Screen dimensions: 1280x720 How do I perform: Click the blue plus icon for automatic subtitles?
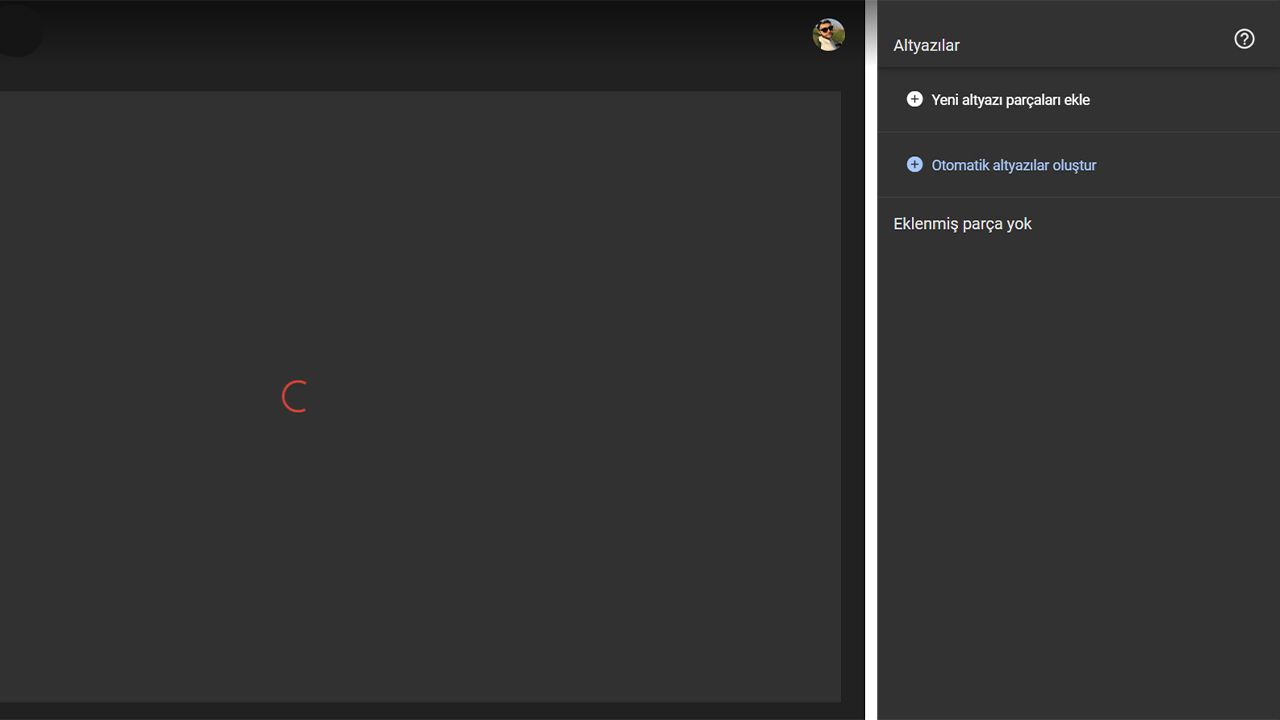coord(914,165)
